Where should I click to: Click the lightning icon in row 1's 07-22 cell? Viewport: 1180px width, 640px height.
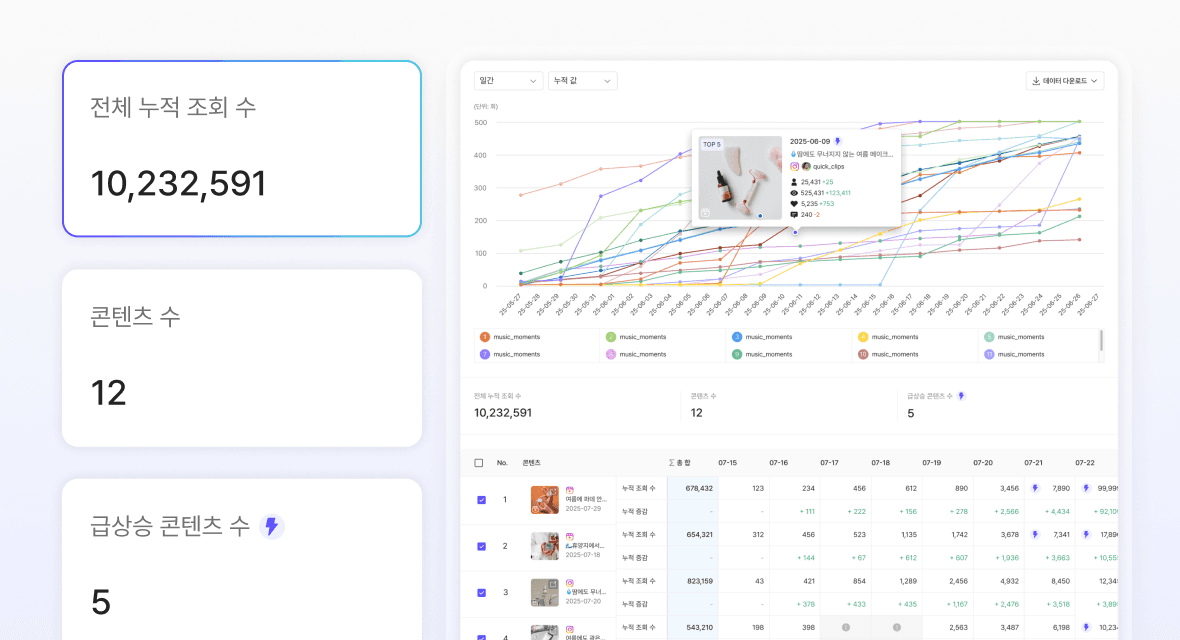pyautogui.click(x=1086, y=488)
